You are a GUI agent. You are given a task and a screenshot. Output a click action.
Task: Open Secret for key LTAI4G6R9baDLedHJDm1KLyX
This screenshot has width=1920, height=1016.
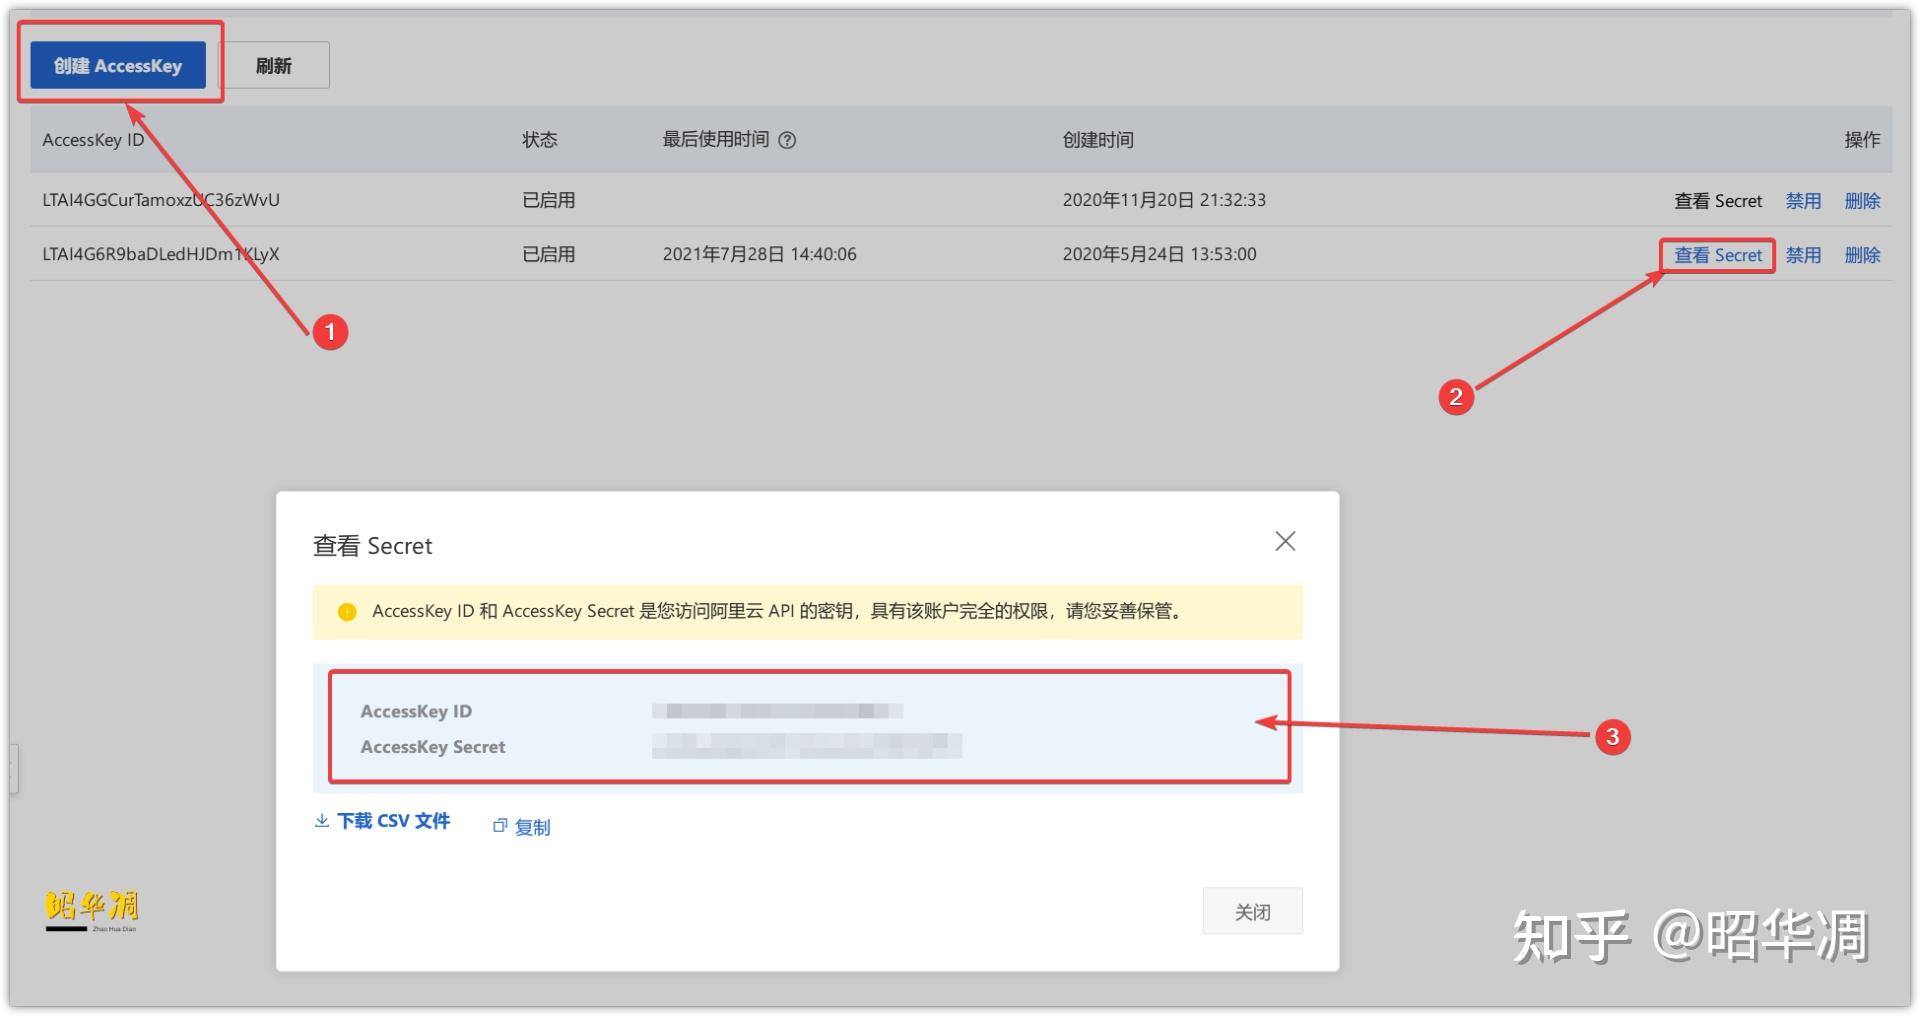1717,254
